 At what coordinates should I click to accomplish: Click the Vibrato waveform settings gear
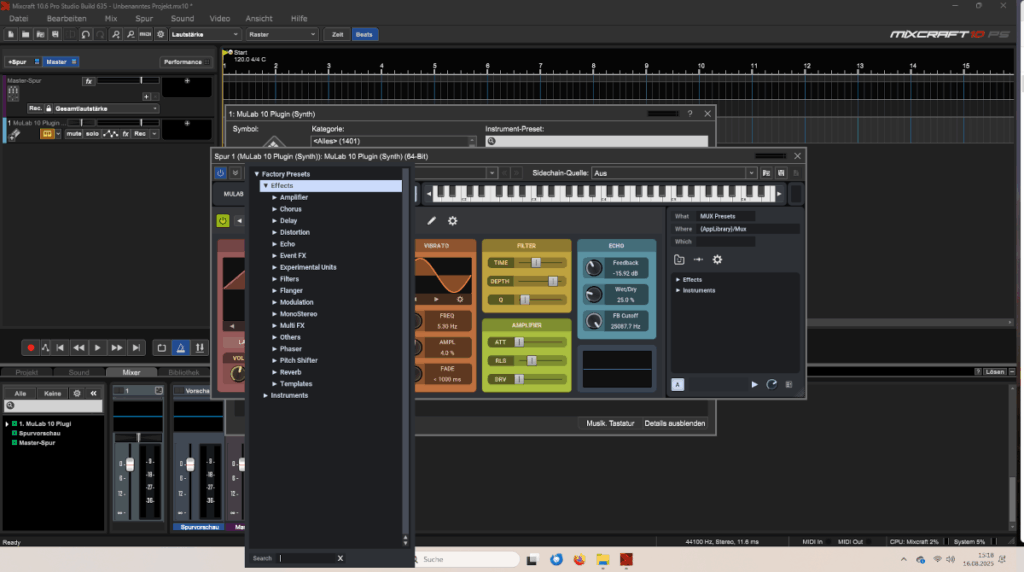pyautogui.click(x=460, y=299)
